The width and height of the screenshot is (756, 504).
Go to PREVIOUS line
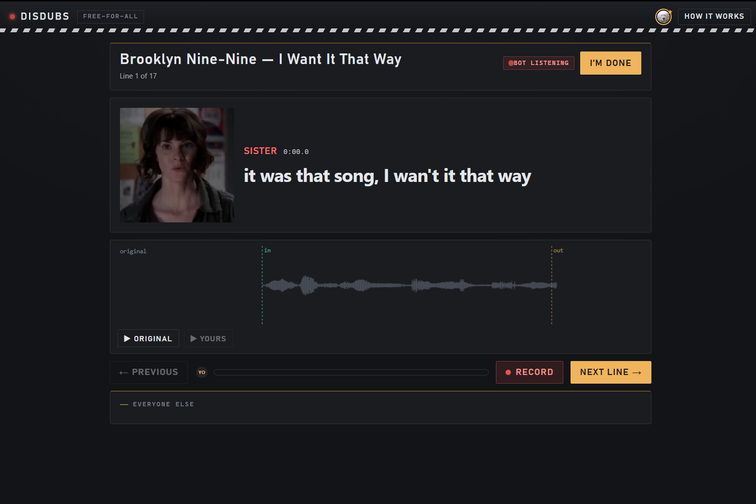click(148, 372)
